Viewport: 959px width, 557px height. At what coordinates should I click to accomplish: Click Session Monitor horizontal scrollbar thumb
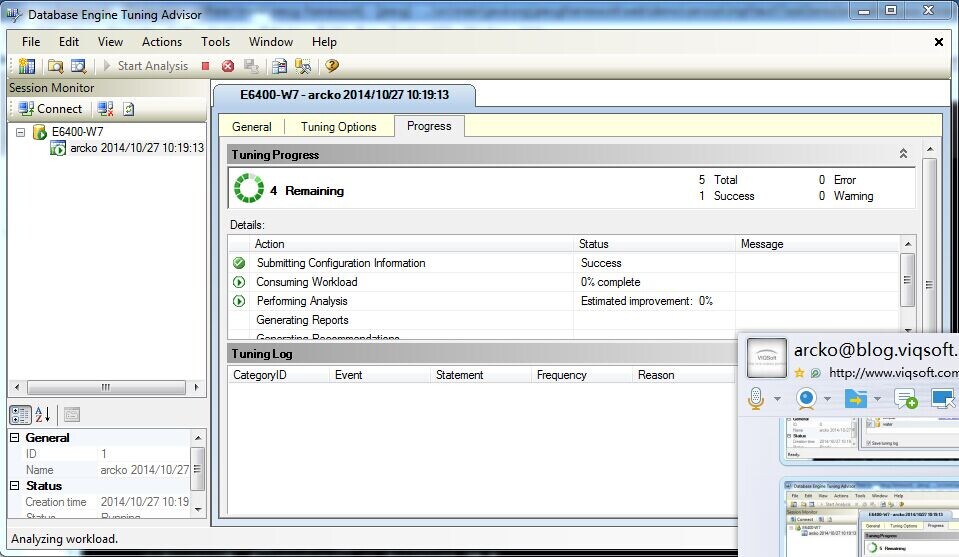pos(106,387)
